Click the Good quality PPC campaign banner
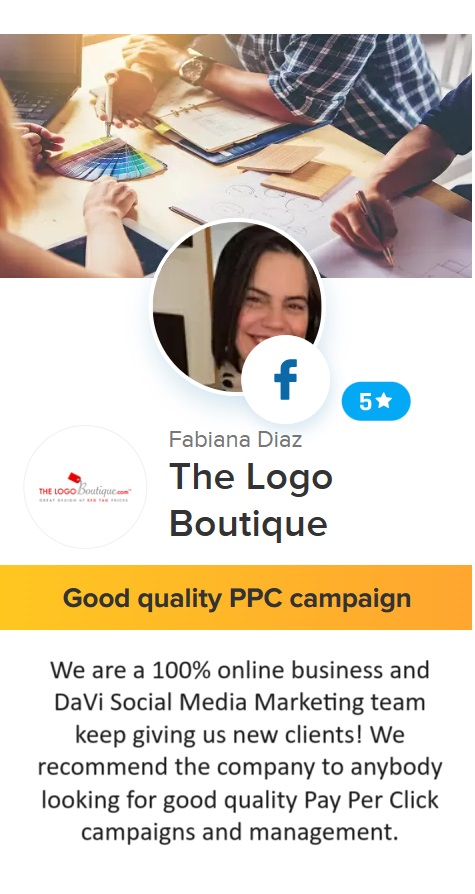The height and width of the screenshot is (894, 475). 236,598
